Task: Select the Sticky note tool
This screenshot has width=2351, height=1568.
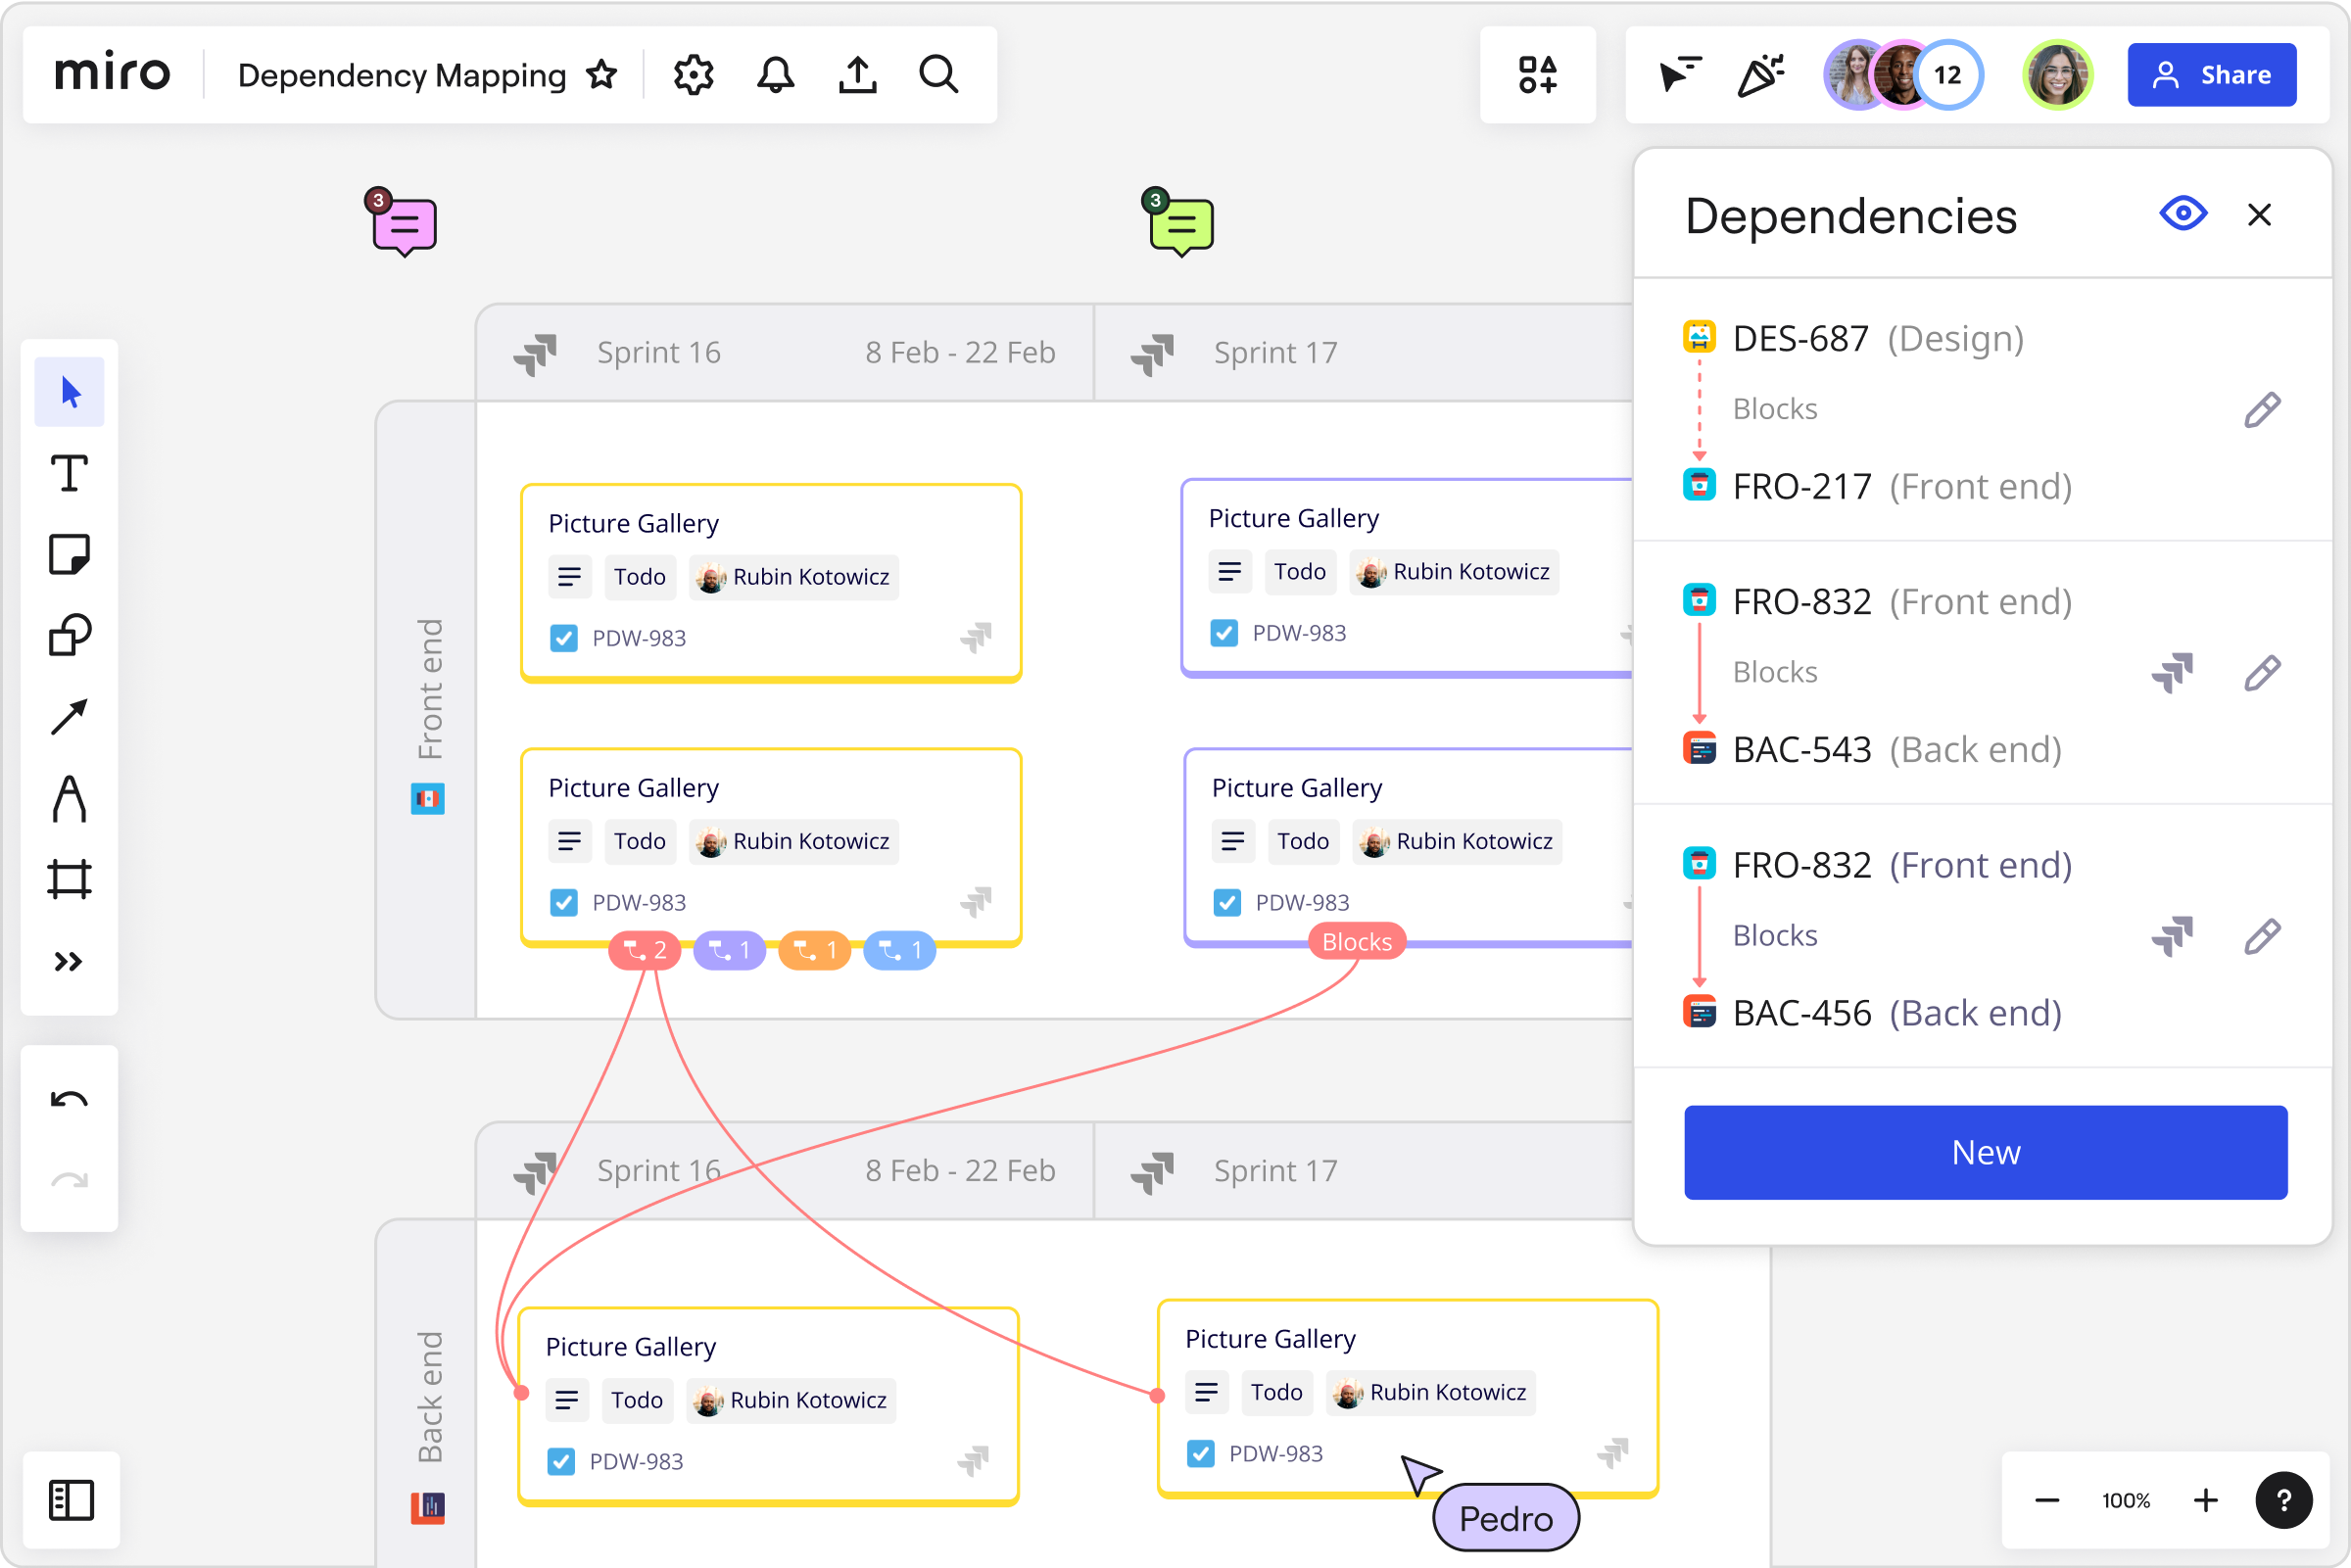Action: pyautogui.click(x=69, y=554)
